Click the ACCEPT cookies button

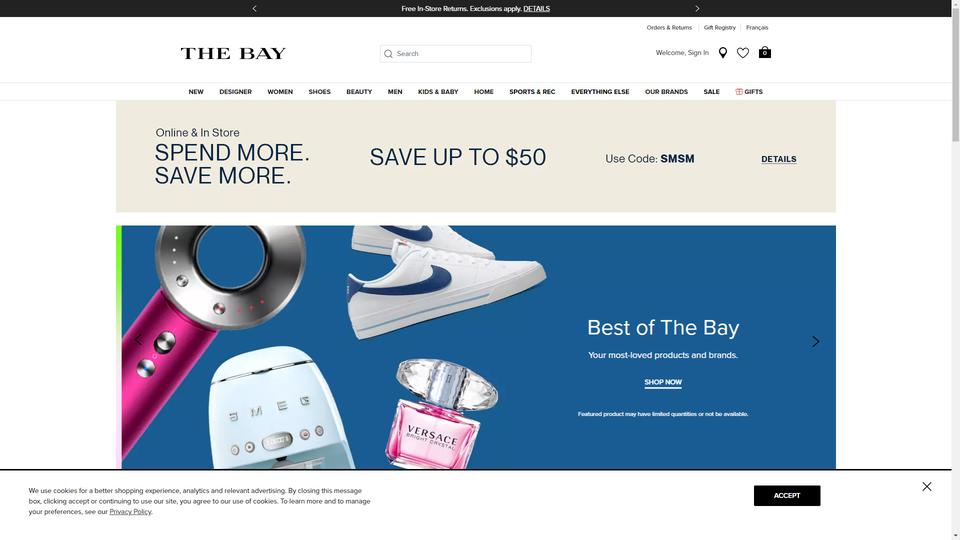click(787, 496)
